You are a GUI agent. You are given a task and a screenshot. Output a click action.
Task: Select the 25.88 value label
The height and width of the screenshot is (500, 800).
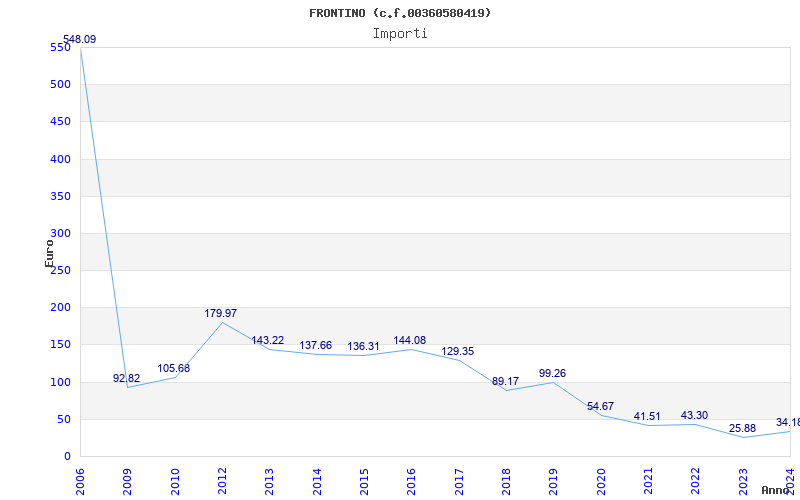pos(742,429)
